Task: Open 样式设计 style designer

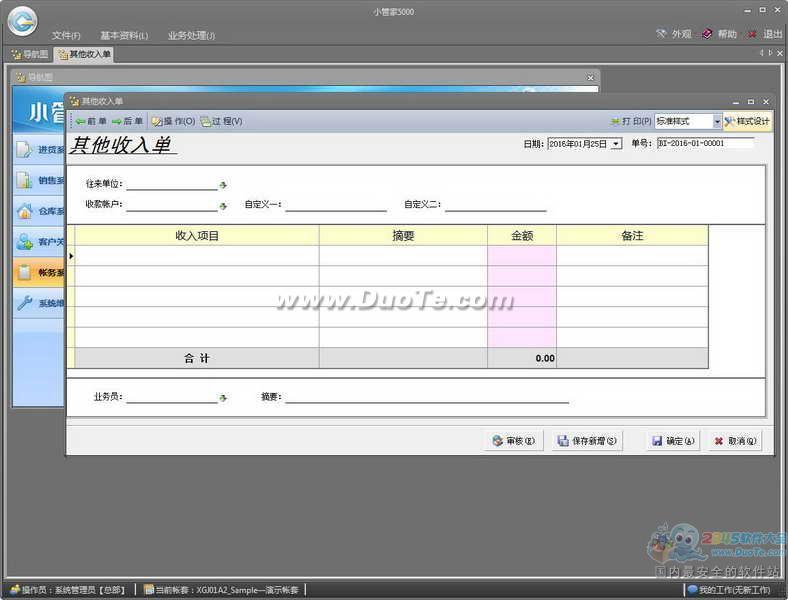Action: 747,121
